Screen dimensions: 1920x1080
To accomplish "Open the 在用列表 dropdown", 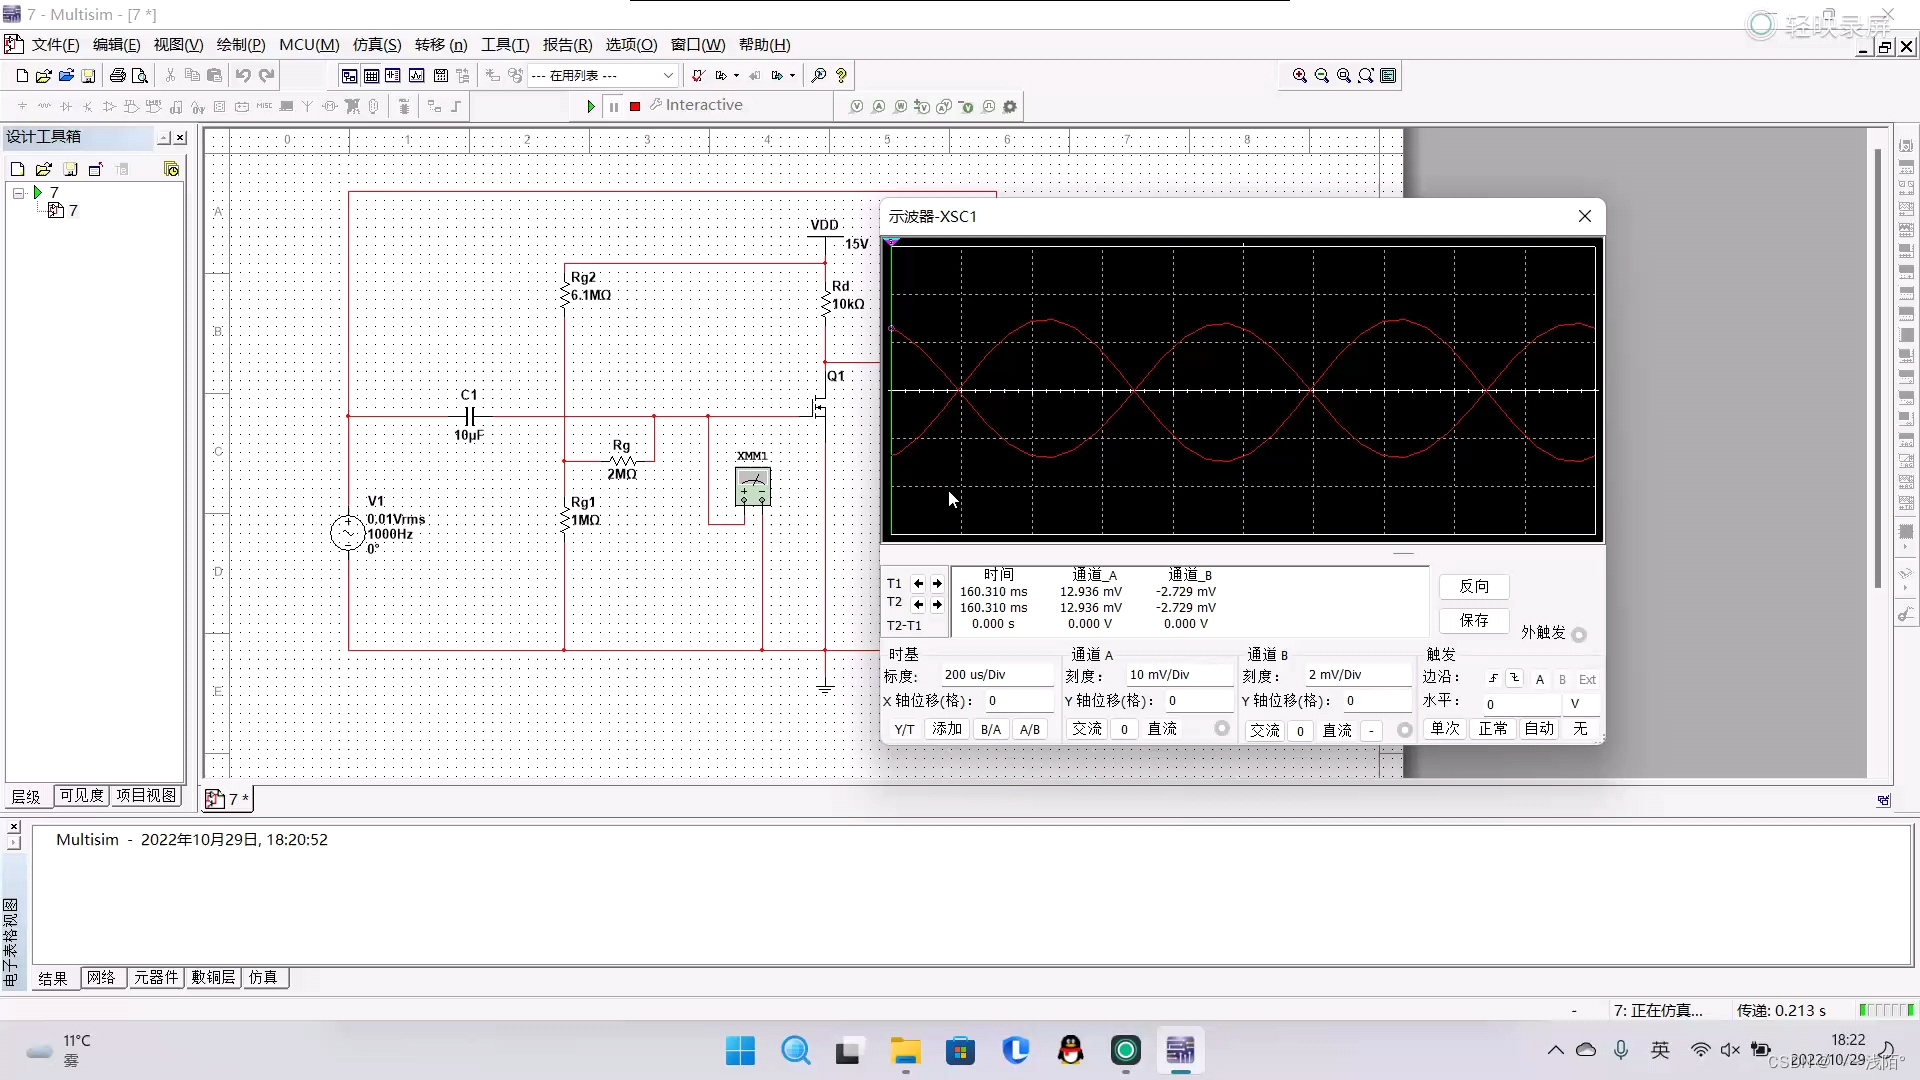I will [x=667, y=75].
